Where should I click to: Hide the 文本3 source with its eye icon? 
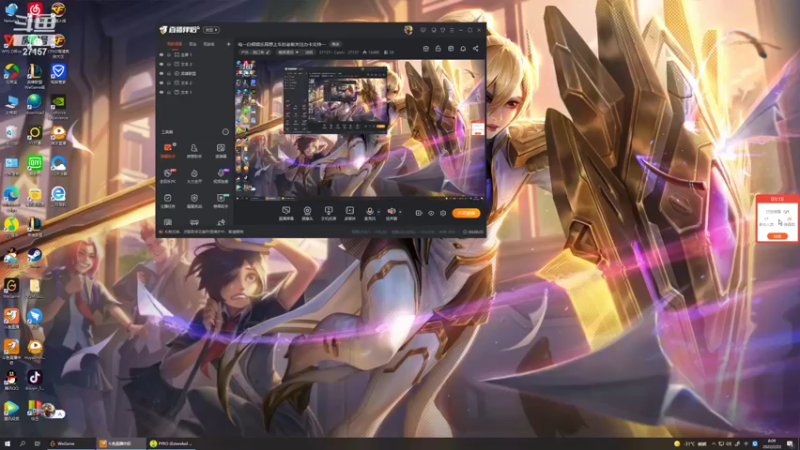tap(162, 64)
